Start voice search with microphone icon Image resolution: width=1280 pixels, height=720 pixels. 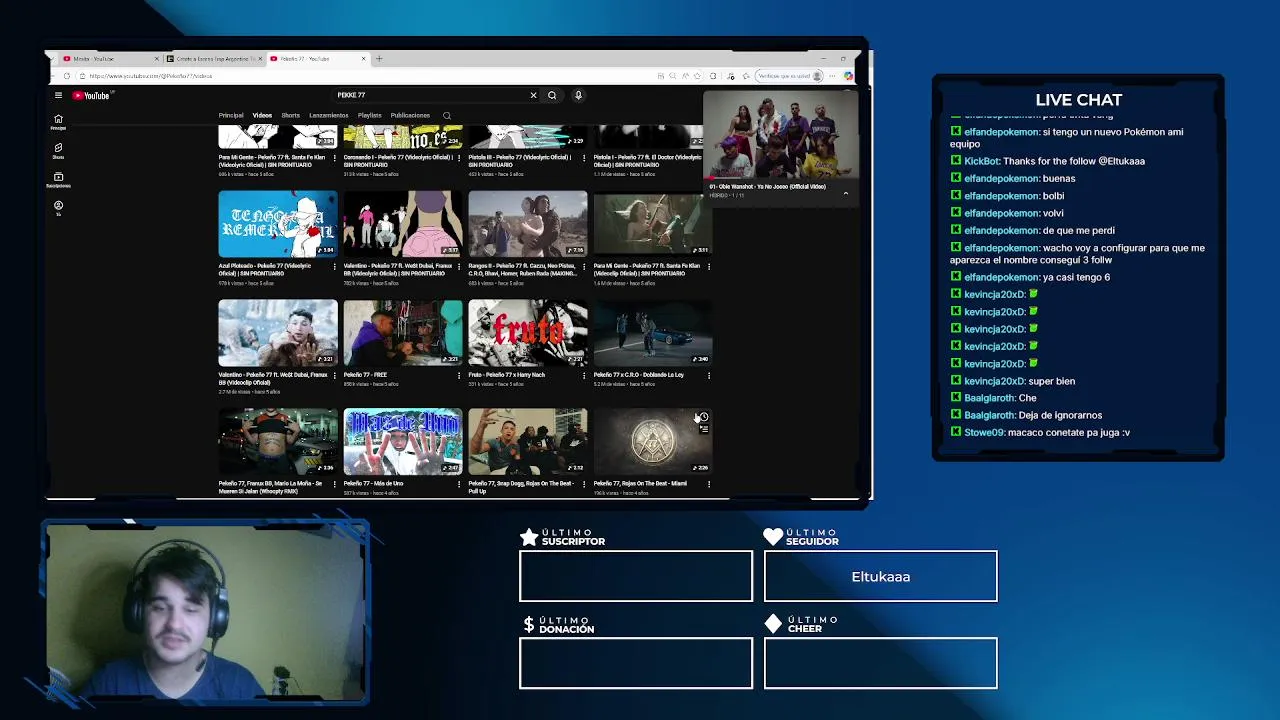point(578,95)
